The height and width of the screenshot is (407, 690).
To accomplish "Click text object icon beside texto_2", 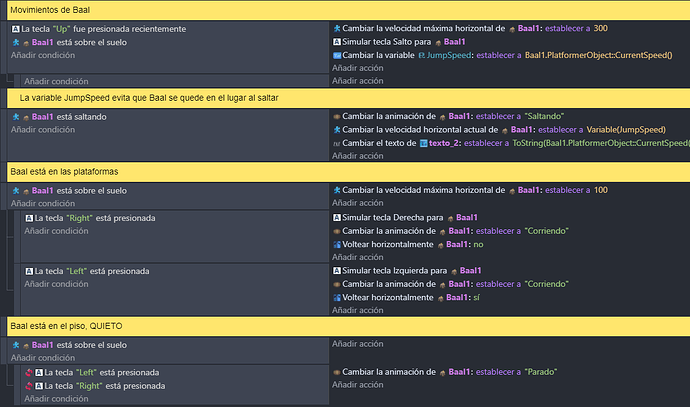I will coord(424,143).
